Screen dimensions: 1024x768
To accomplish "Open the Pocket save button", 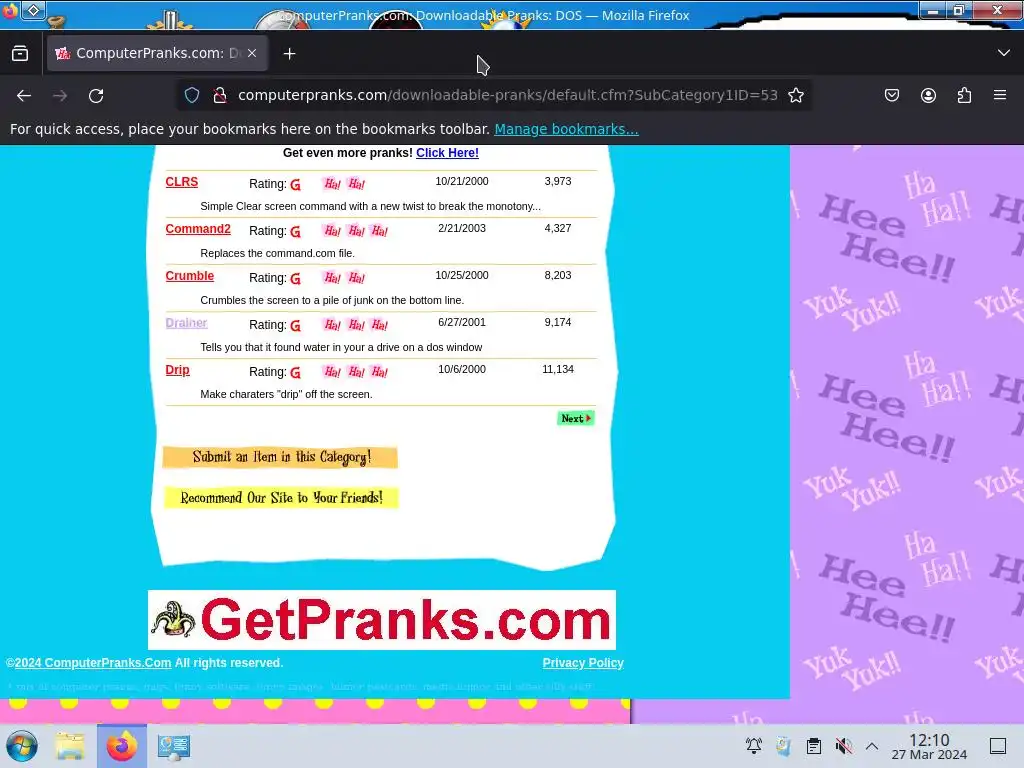I will pos(891,95).
